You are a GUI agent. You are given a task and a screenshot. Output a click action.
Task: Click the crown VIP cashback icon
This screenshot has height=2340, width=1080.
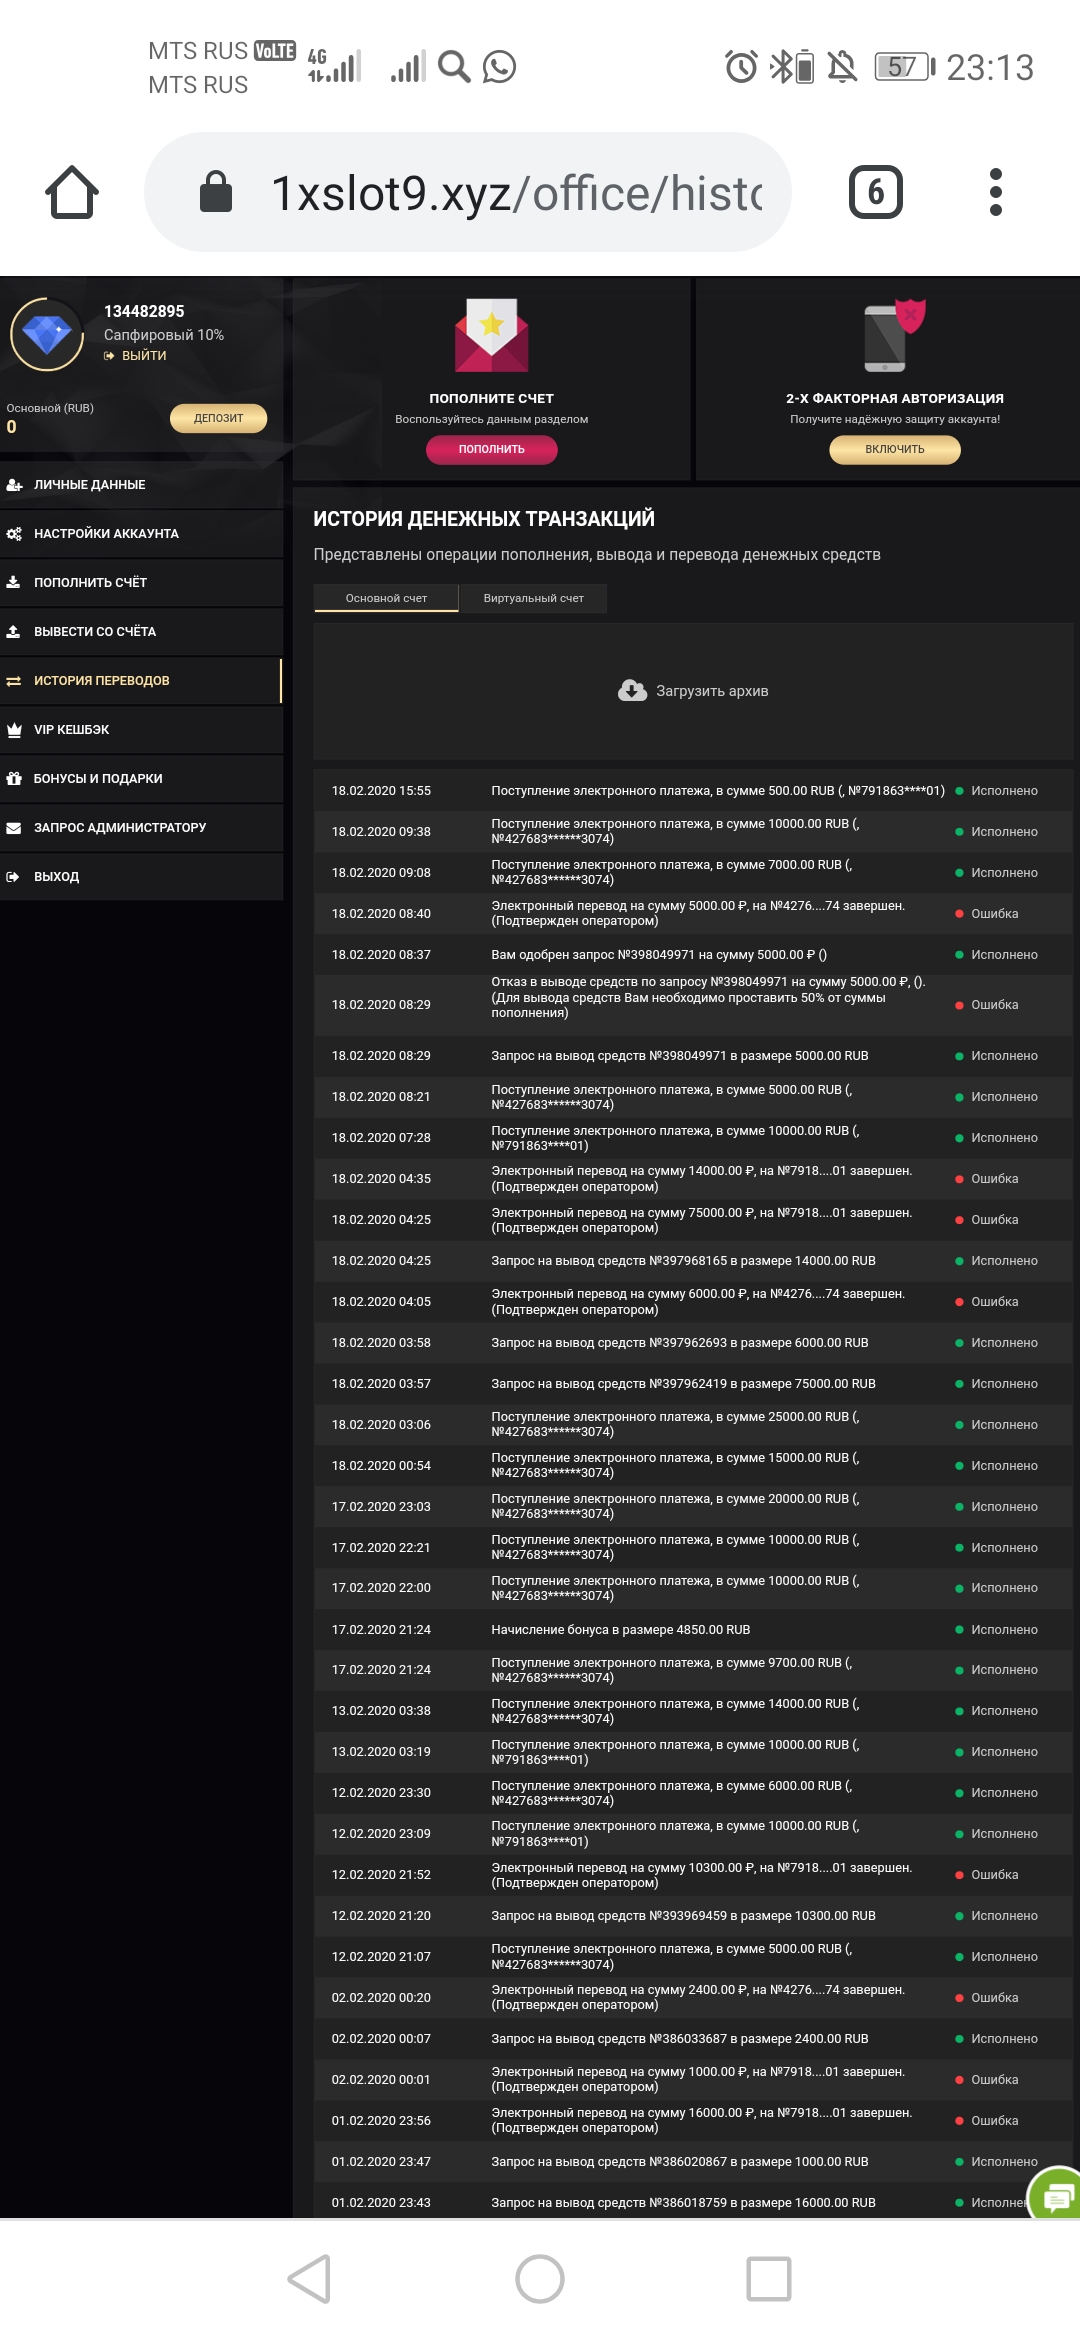coord(14,729)
